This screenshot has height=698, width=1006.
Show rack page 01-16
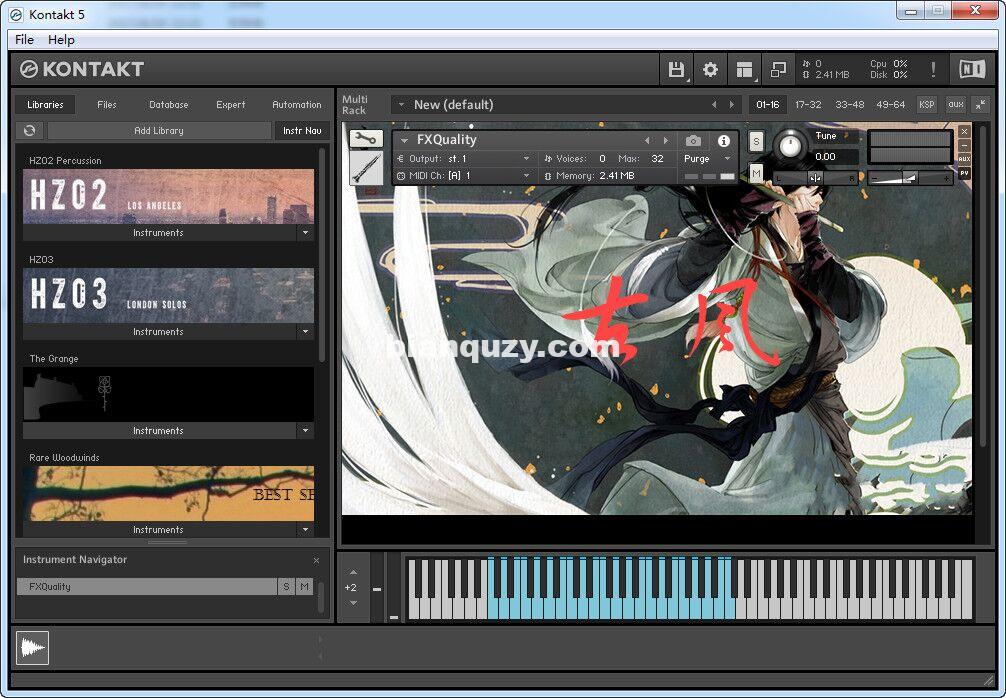(x=767, y=105)
